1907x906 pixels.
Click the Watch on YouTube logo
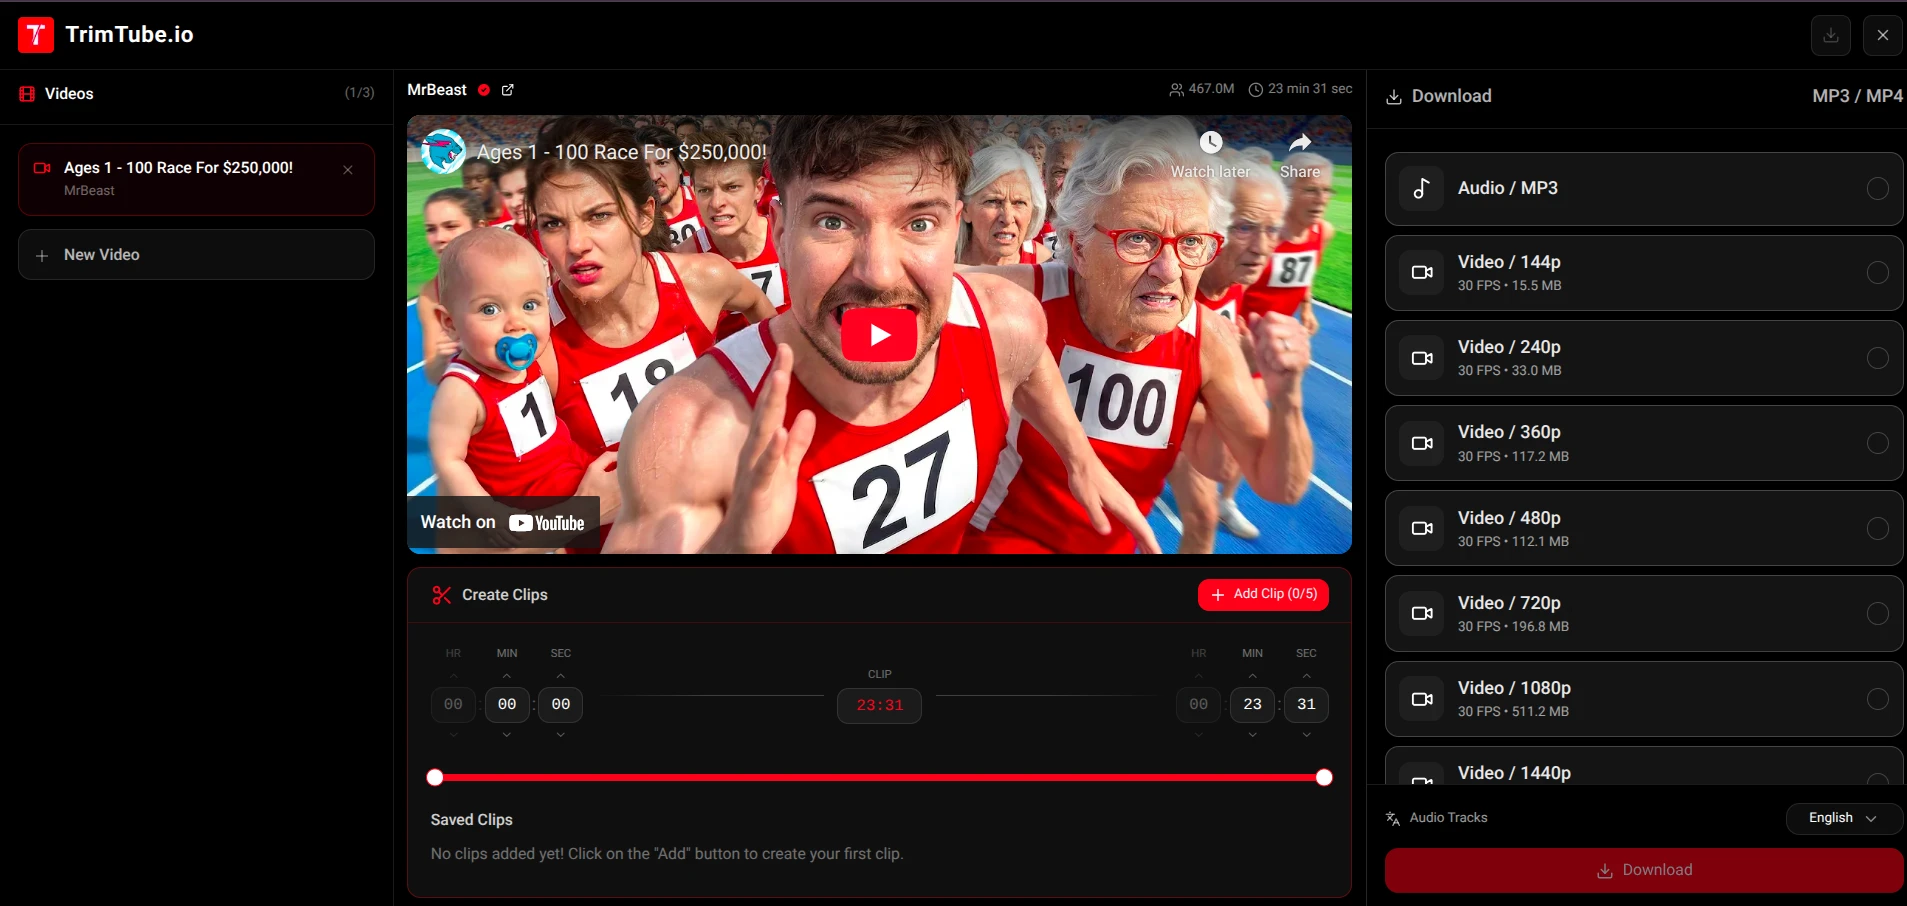tap(546, 523)
